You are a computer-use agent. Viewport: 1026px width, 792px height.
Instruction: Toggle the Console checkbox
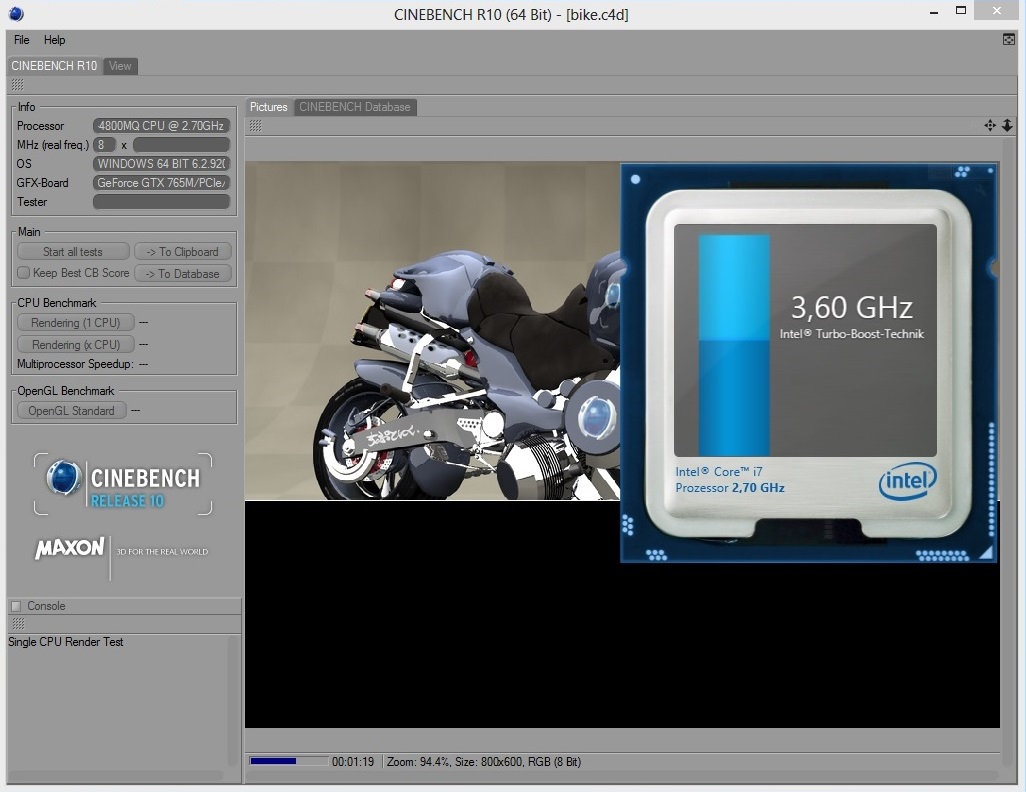click(x=16, y=606)
